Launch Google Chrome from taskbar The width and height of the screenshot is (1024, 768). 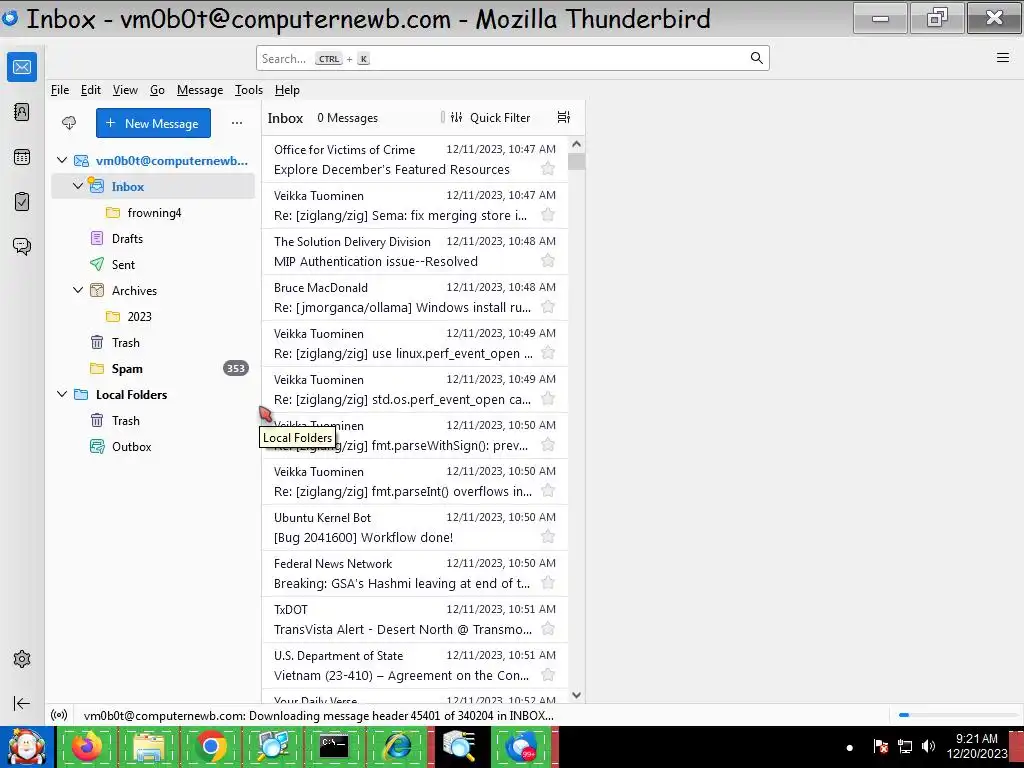(x=210, y=746)
